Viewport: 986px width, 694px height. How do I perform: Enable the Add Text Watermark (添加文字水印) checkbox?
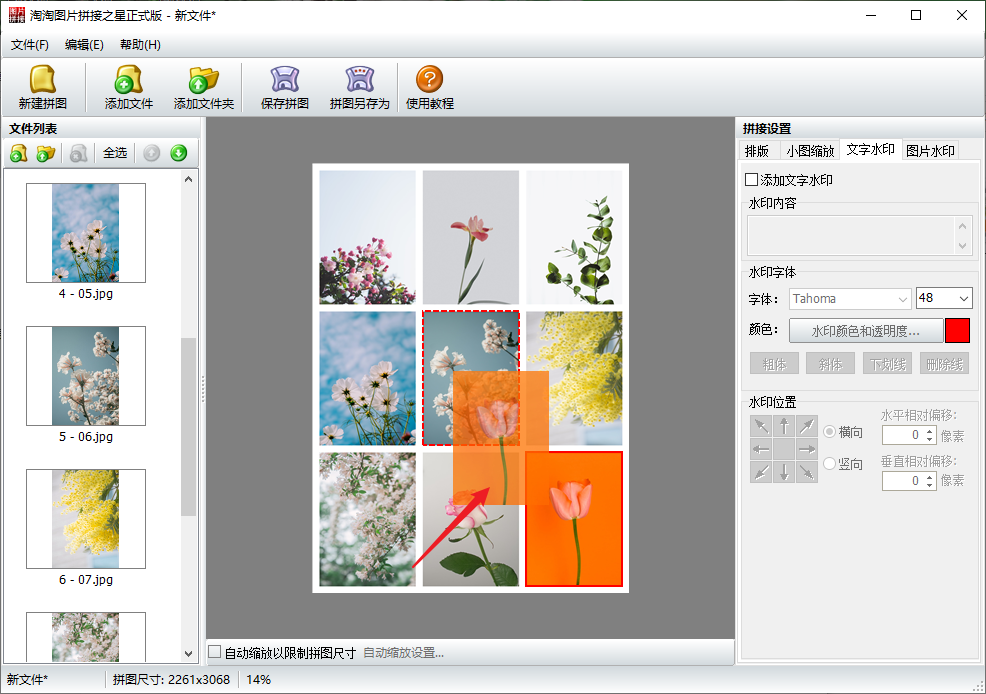751,180
